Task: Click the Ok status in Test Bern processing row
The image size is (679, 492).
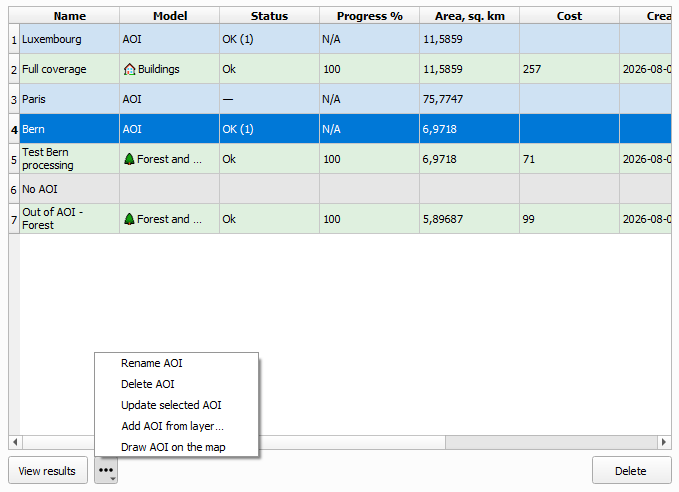Action: tap(229, 159)
